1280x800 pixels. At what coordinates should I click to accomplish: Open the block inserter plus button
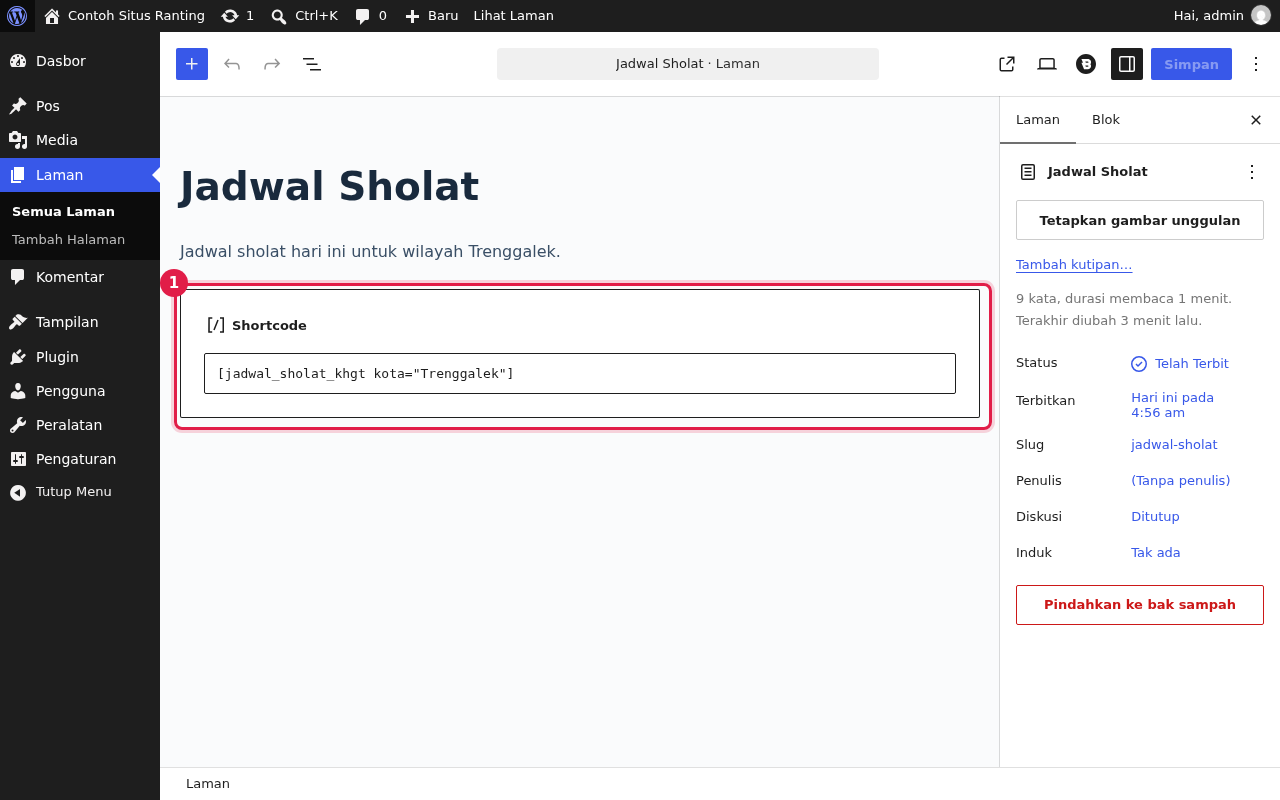coord(192,64)
